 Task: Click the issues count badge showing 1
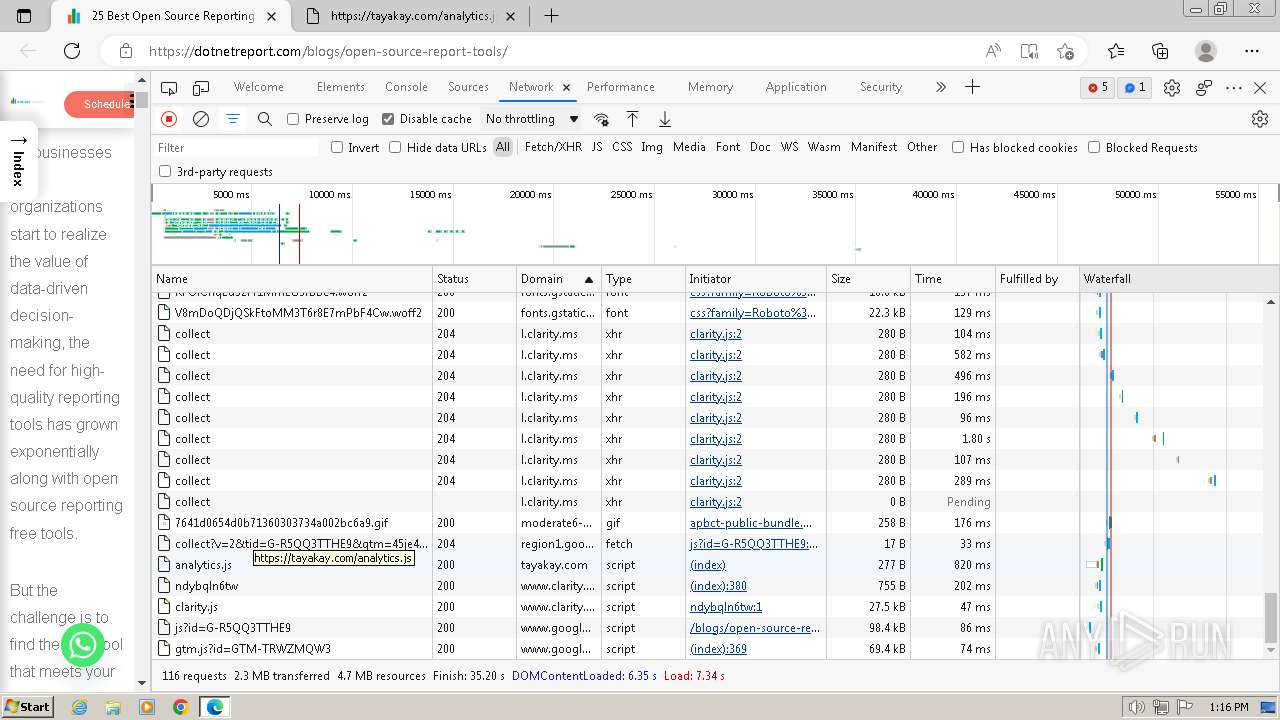[1135, 88]
